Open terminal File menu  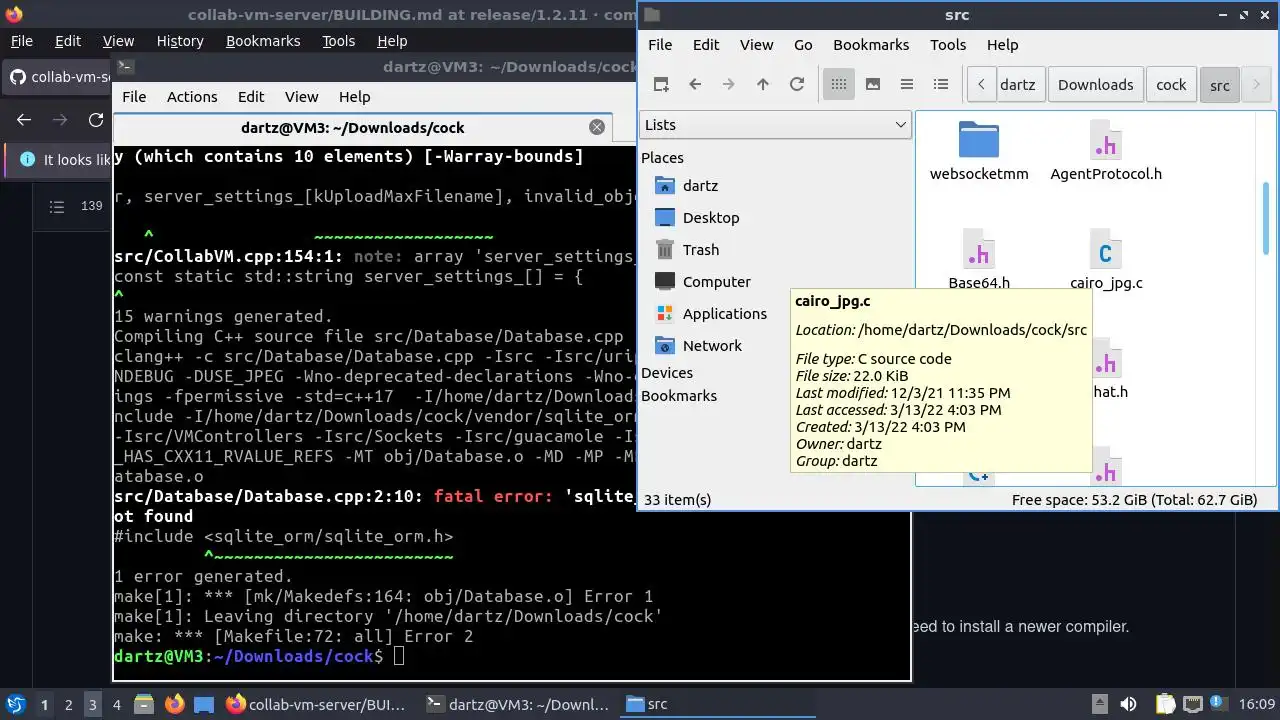(134, 97)
